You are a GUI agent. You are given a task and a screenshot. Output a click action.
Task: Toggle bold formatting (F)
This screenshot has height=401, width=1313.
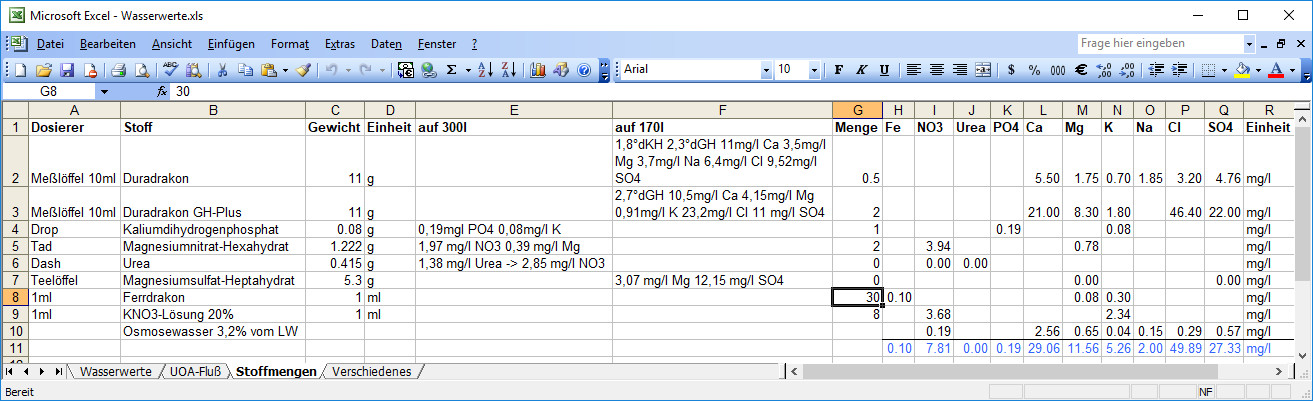(x=839, y=70)
